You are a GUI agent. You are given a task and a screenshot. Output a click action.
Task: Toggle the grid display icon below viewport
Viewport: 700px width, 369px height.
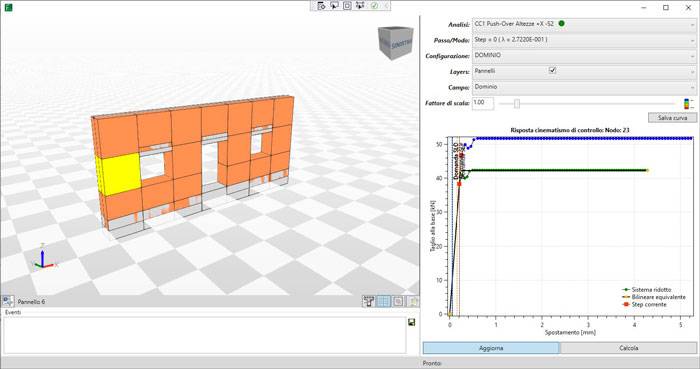click(x=383, y=302)
